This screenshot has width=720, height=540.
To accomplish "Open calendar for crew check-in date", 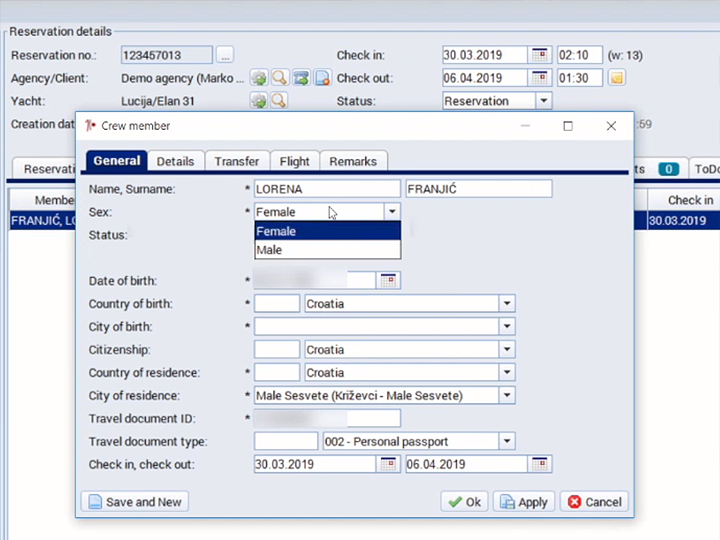I will click(388, 464).
